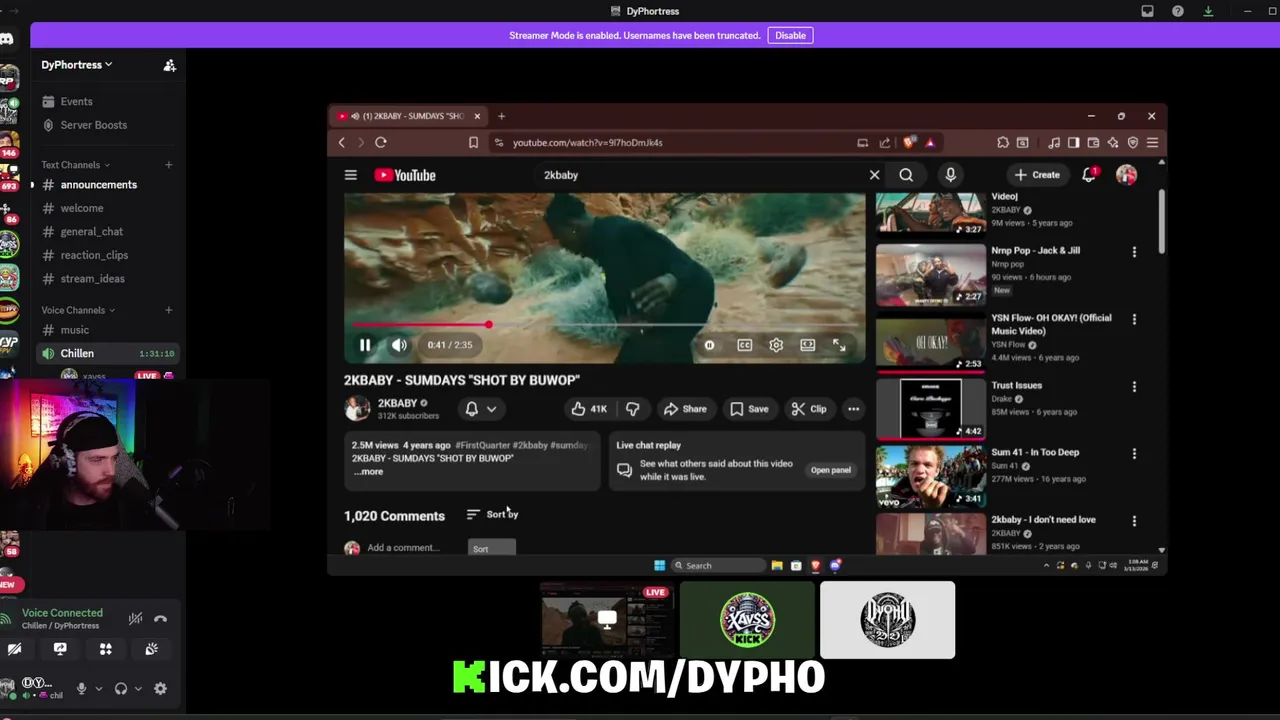
Task: Reload the browser page
Action: pyautogui.click(x=381, y=143)
